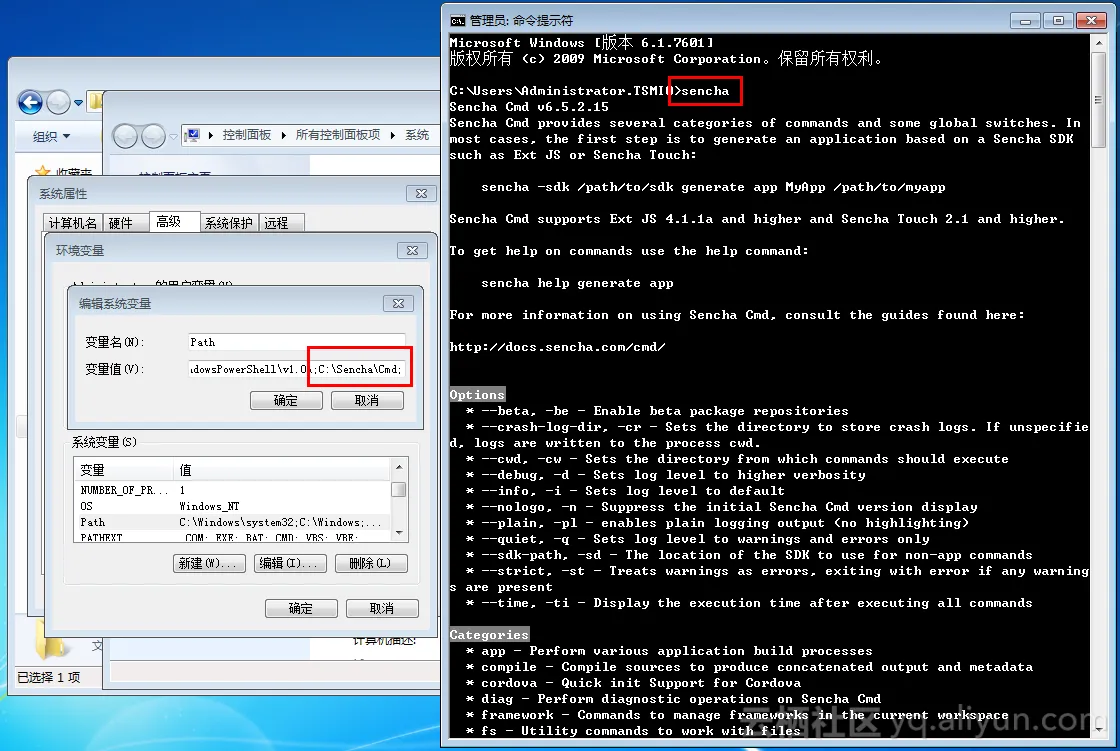Open history dropdown beside Control Panel nav arrows

[174, 135]
